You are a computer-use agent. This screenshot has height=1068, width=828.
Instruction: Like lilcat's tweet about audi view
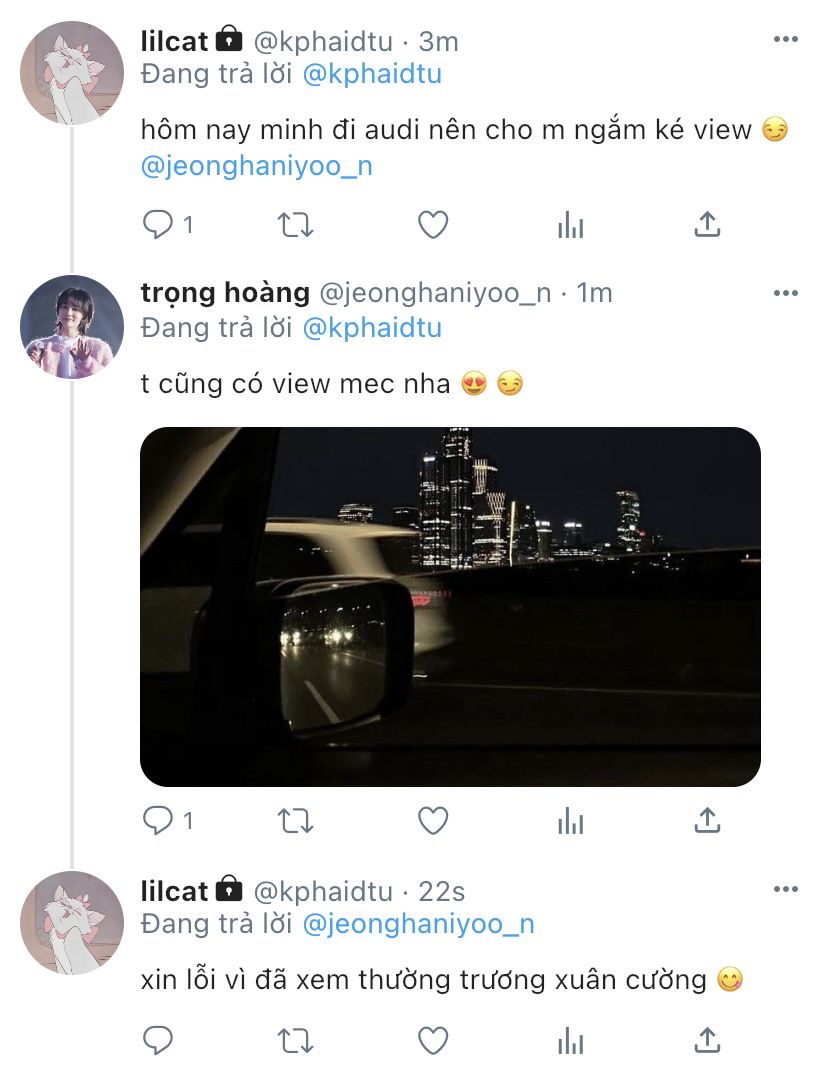tap(432, 225)
